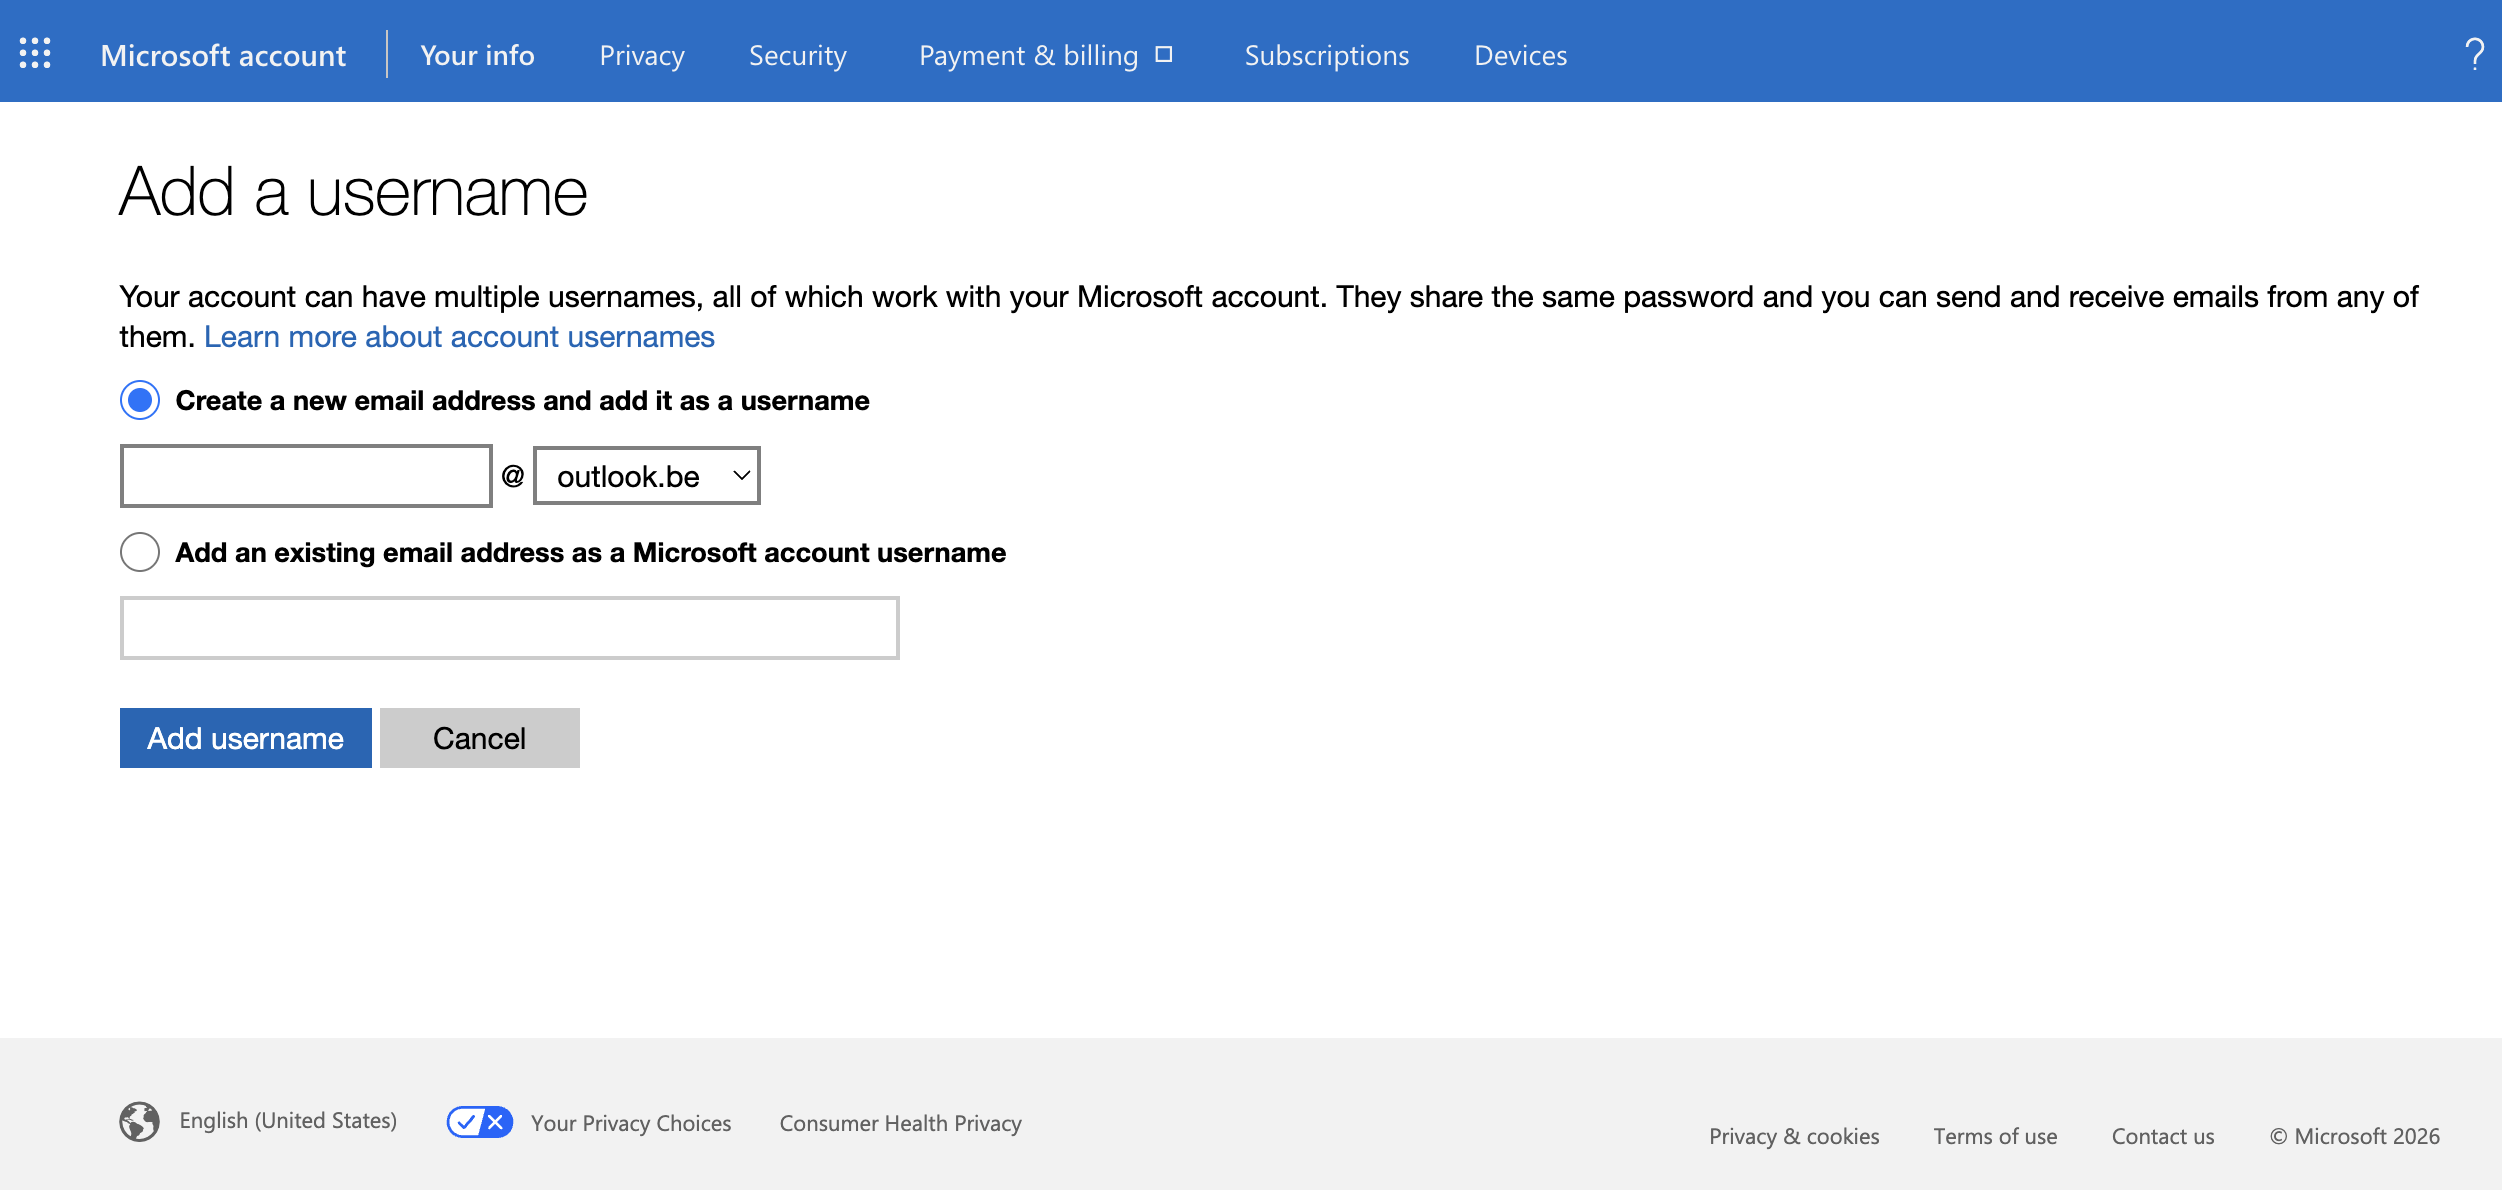
Task: Open the Devices tab
Action: (1521, 55)
